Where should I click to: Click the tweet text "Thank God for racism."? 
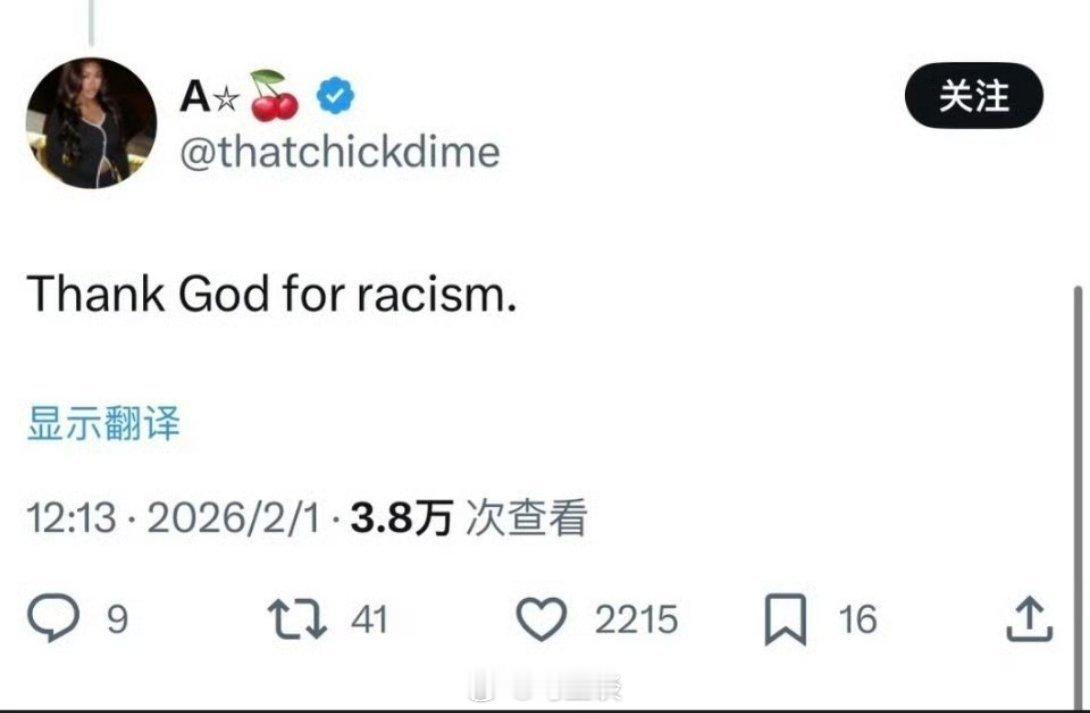272,295
